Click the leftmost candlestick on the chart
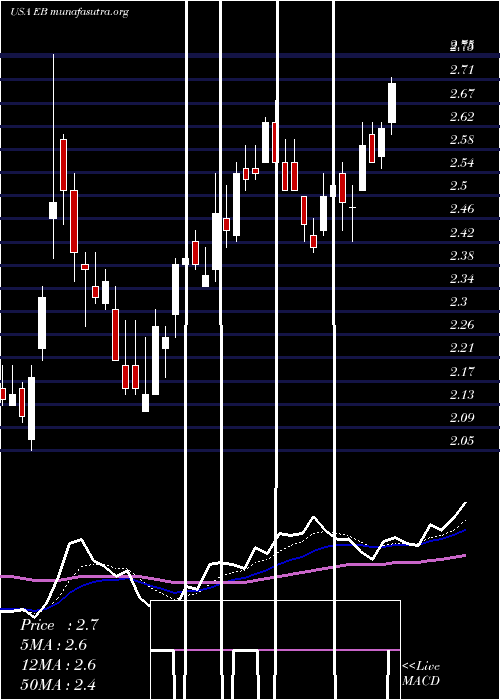This screenshot has width=500, height=700. coord(2,394)
